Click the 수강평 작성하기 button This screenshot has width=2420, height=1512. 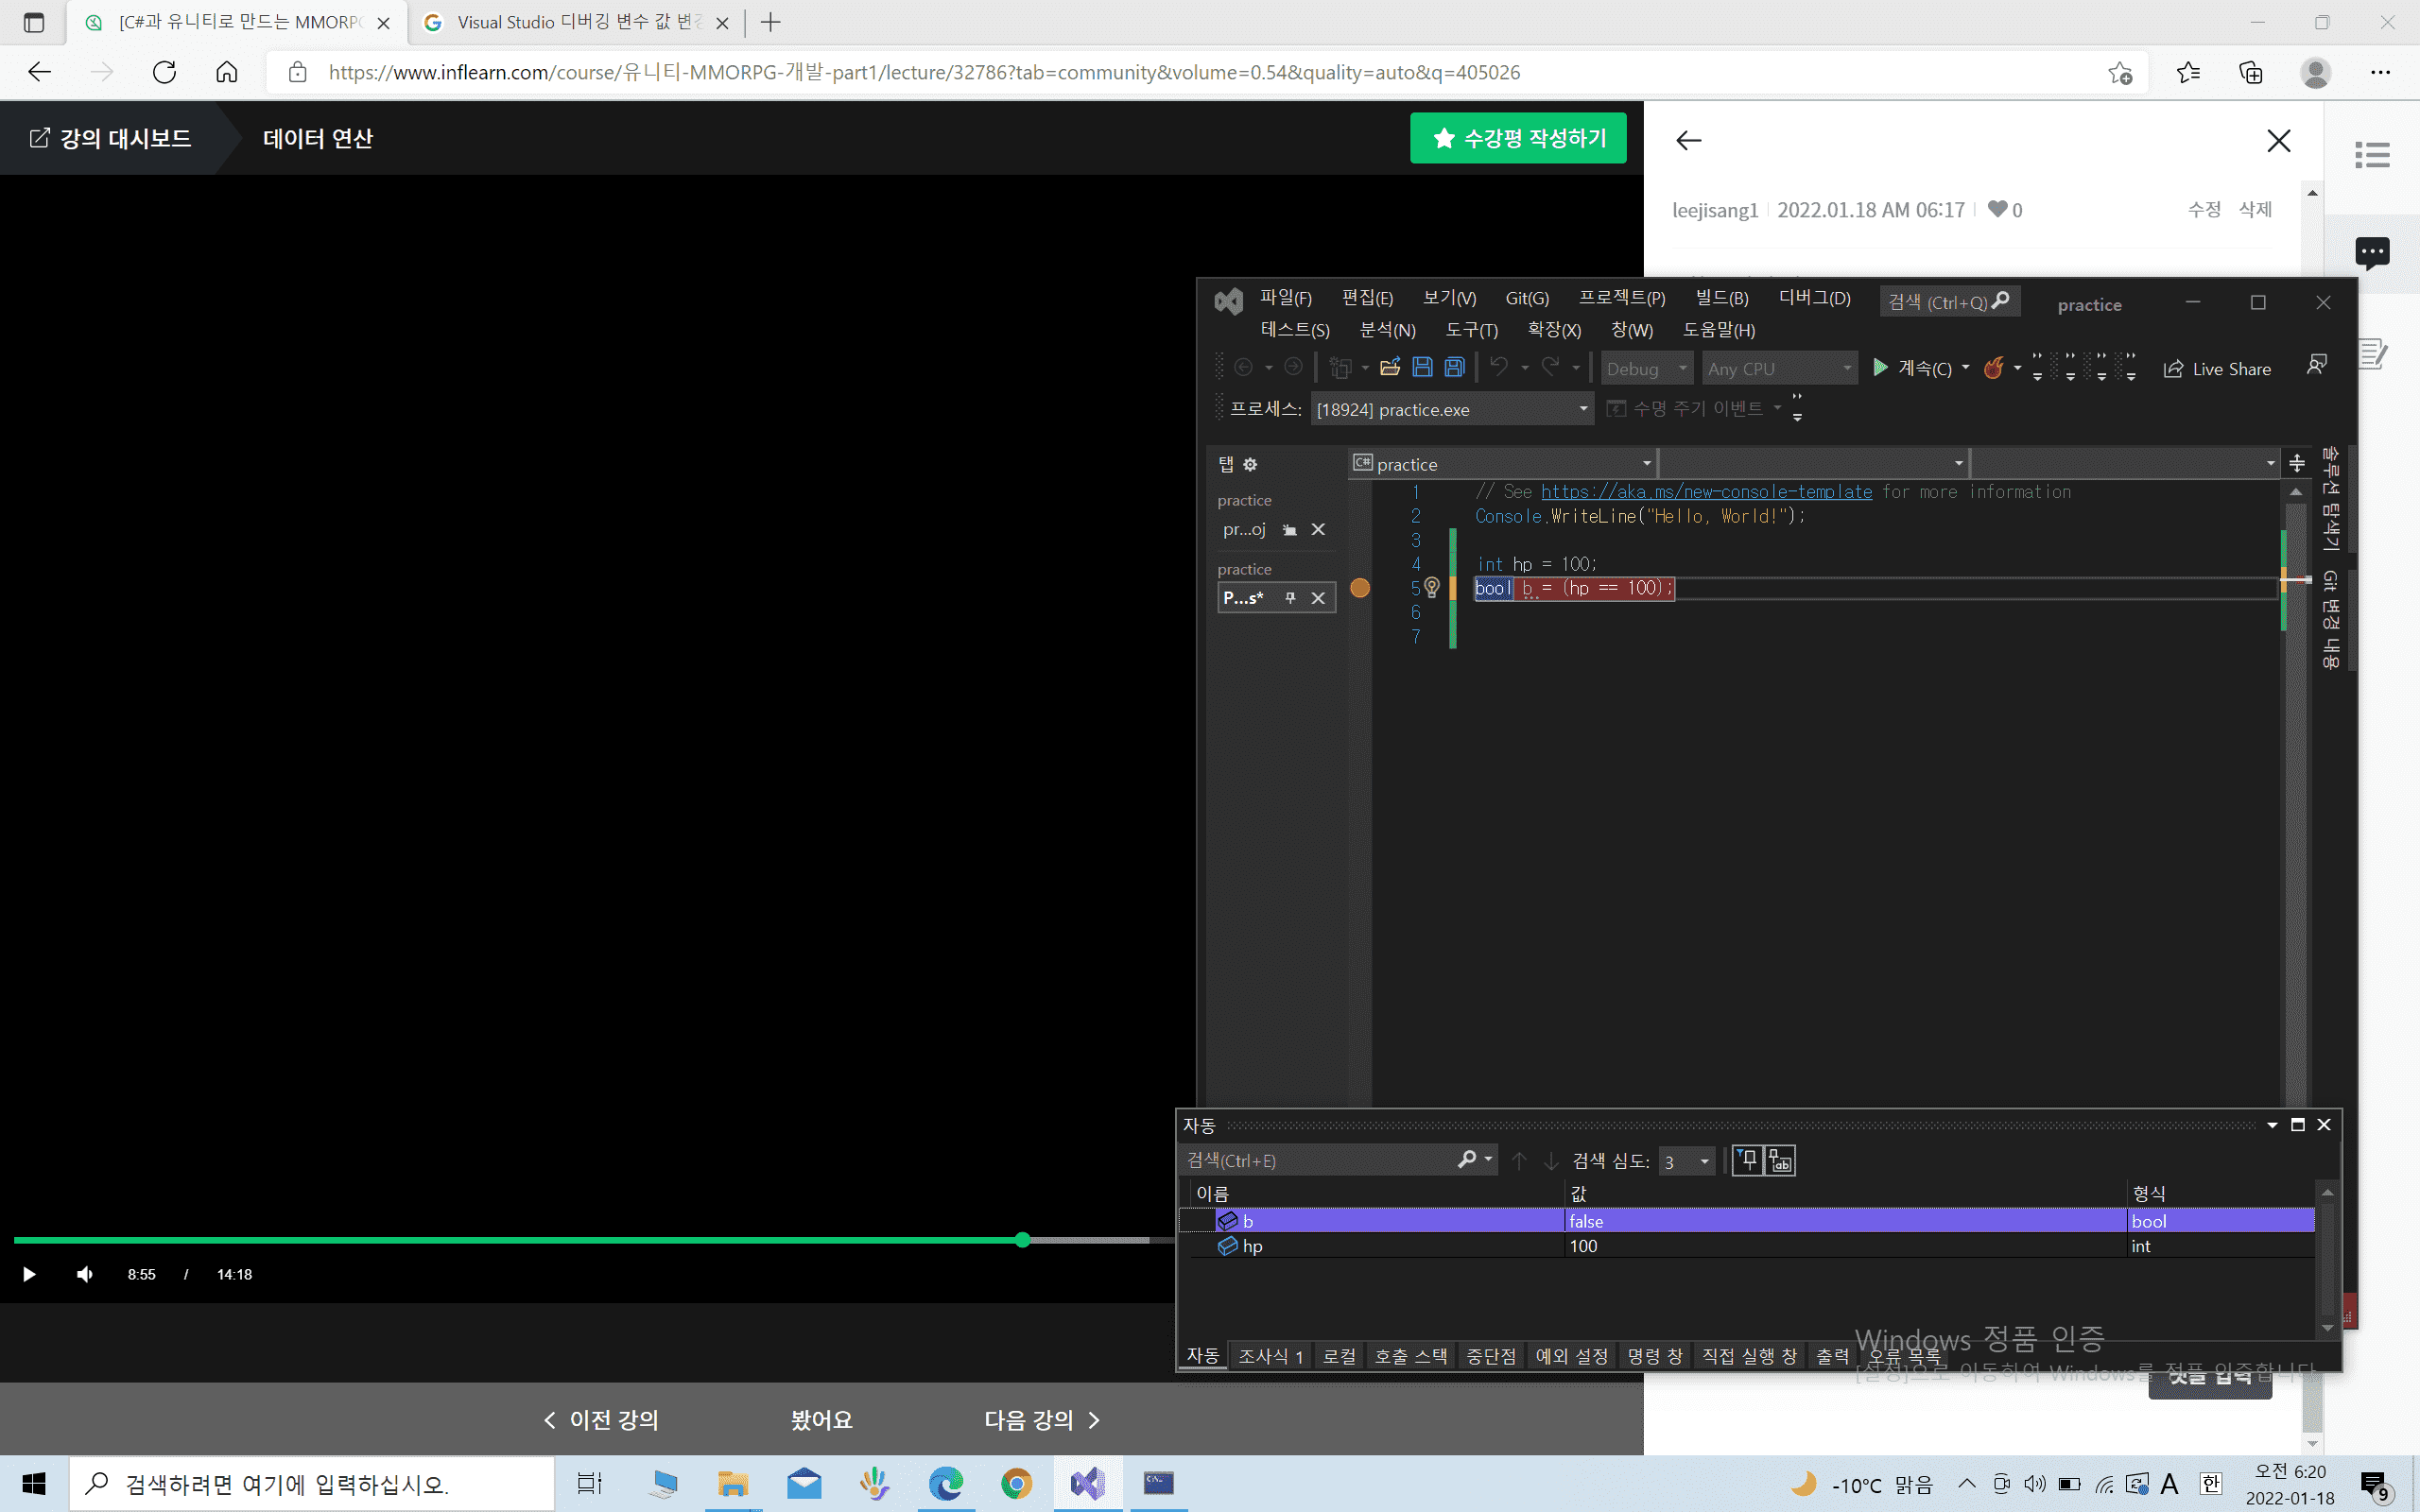click(x=1518, y=138)
